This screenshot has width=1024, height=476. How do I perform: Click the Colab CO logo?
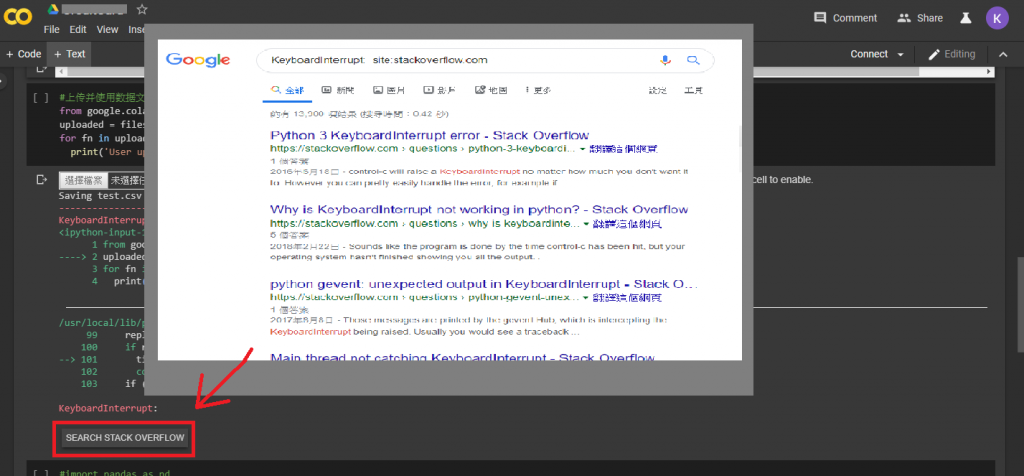(x=18, y=18)
